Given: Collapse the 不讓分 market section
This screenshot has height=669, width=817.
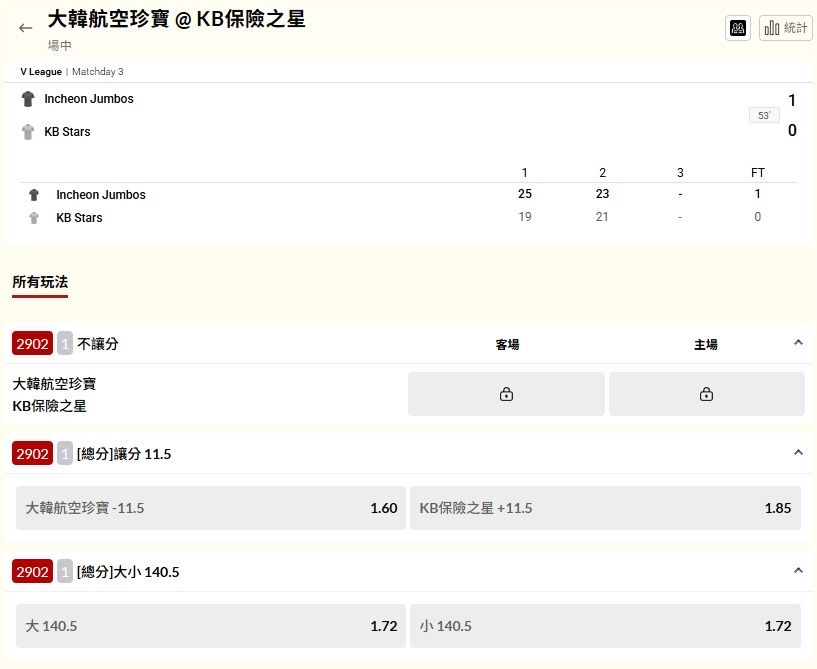Looking at the screenshot, I should 797,343.
